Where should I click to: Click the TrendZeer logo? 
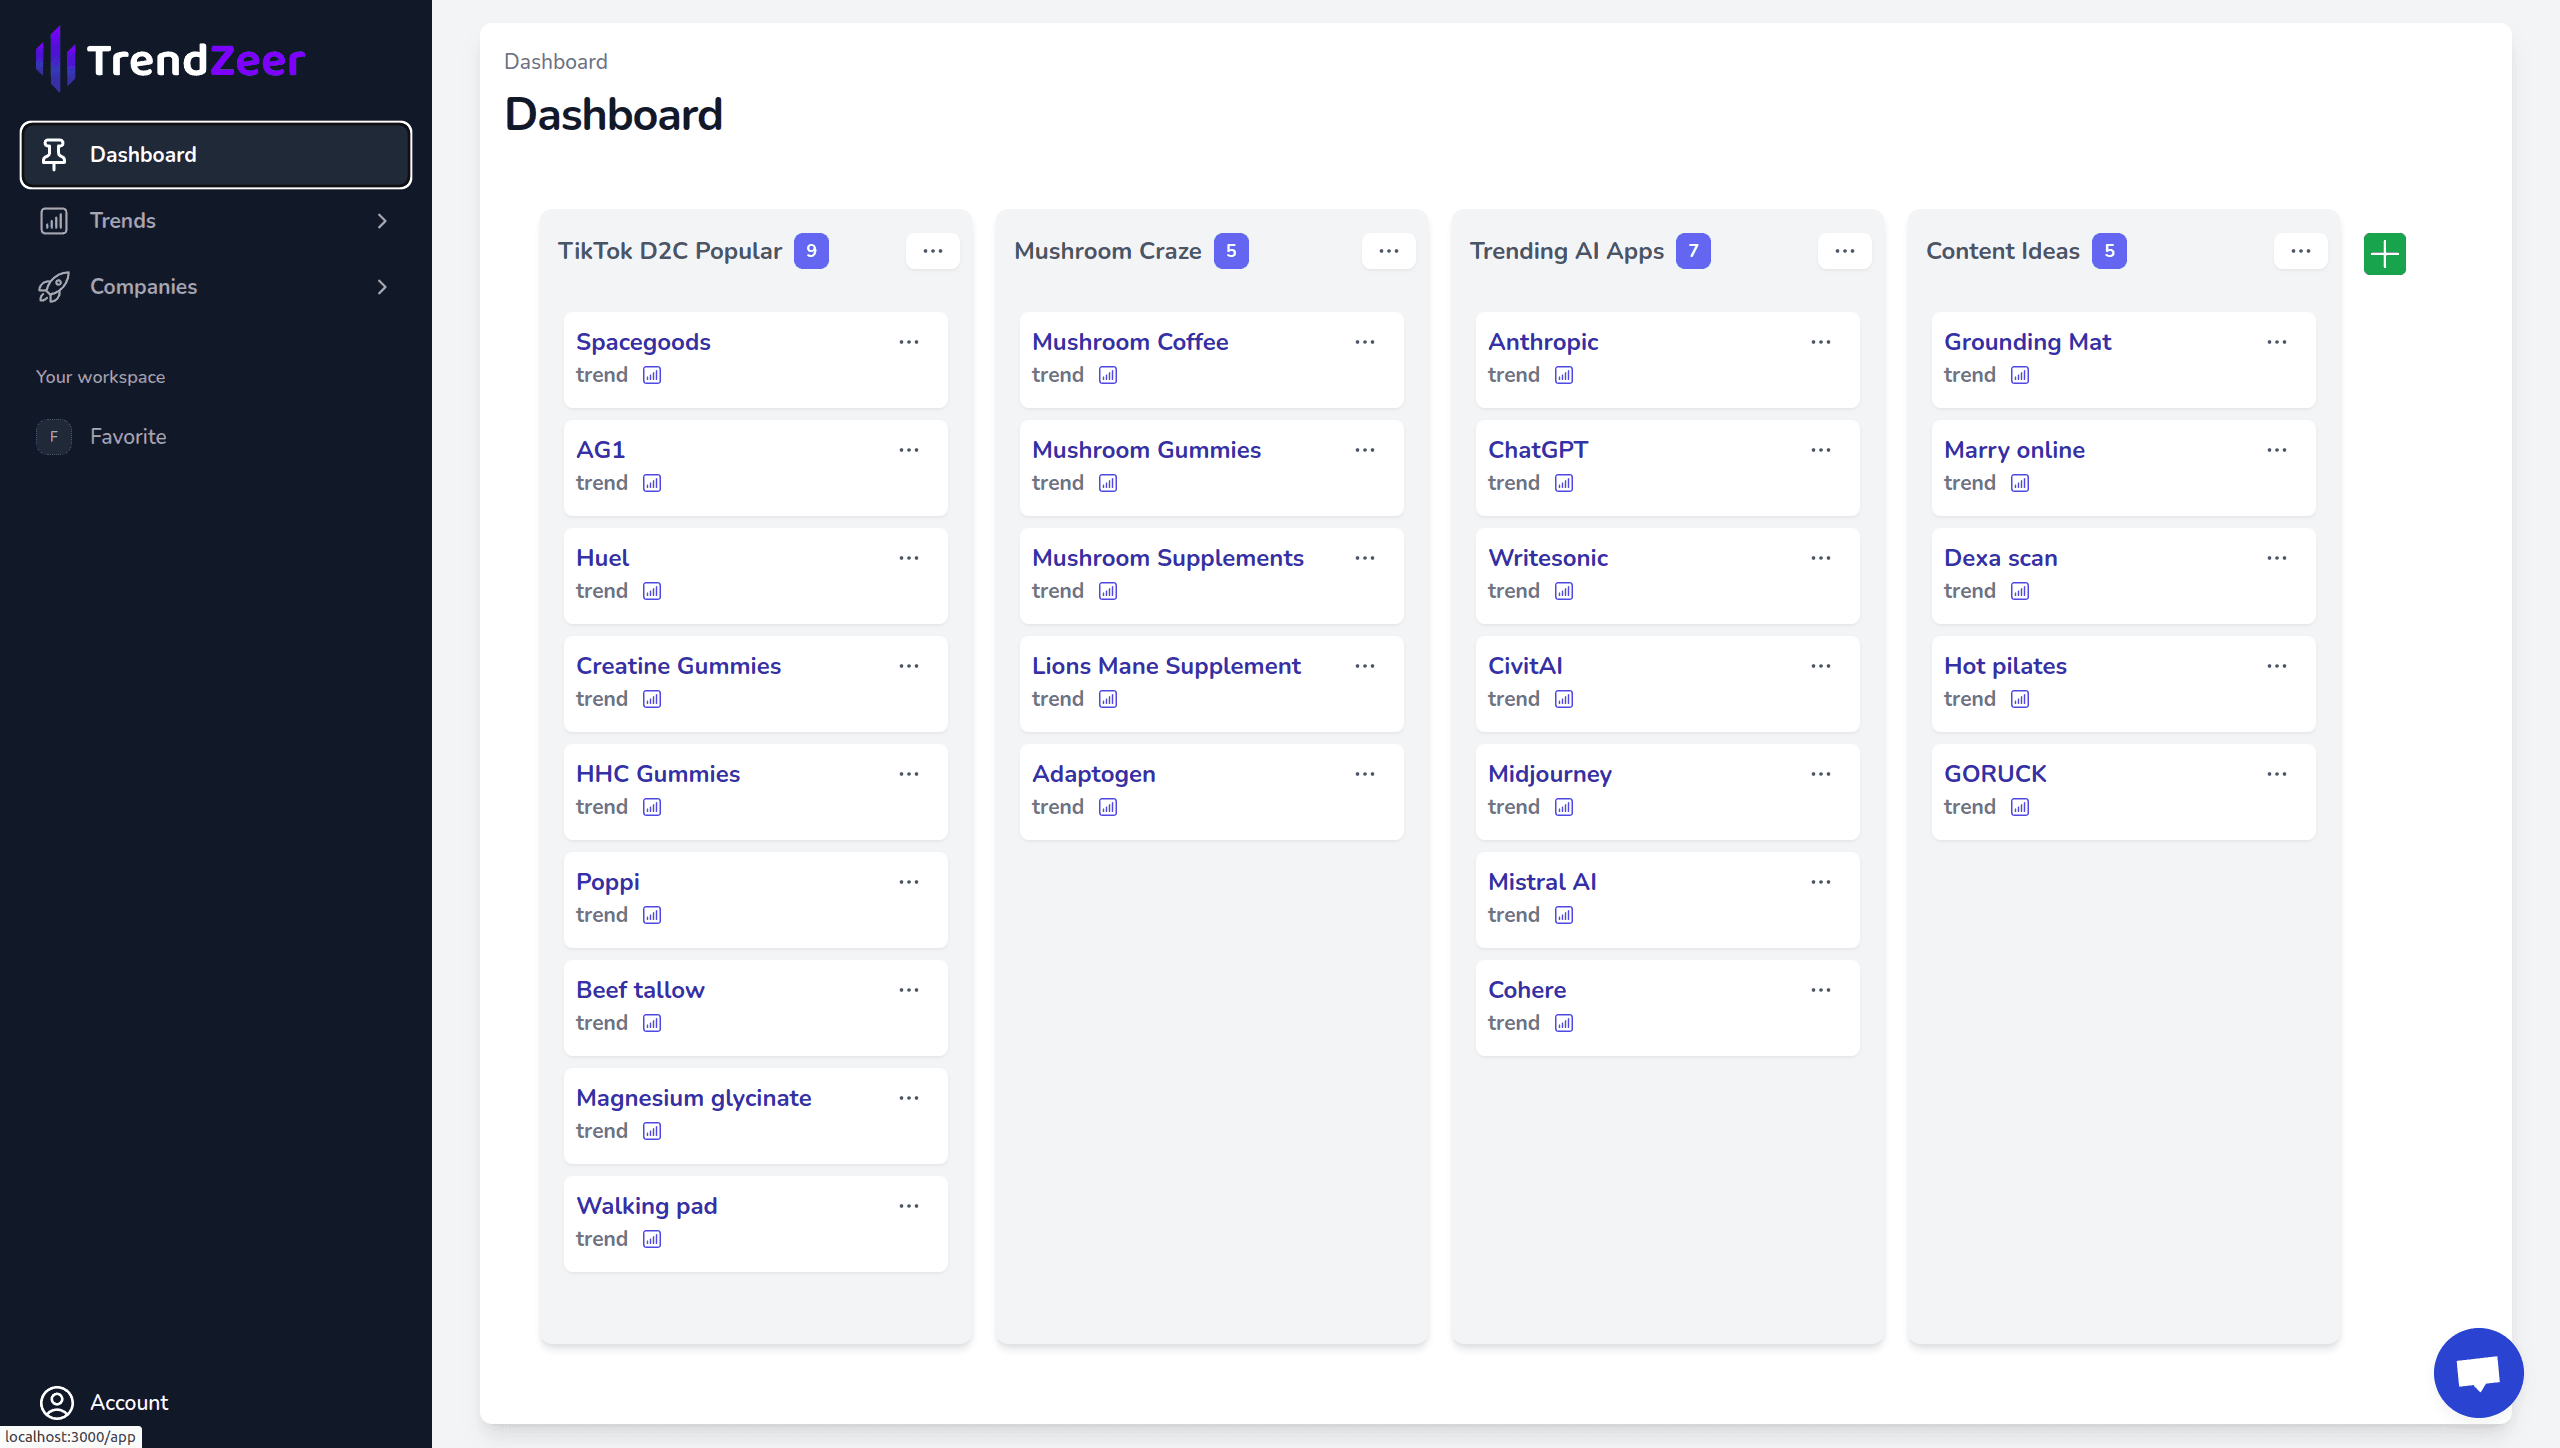click(170, 60)
